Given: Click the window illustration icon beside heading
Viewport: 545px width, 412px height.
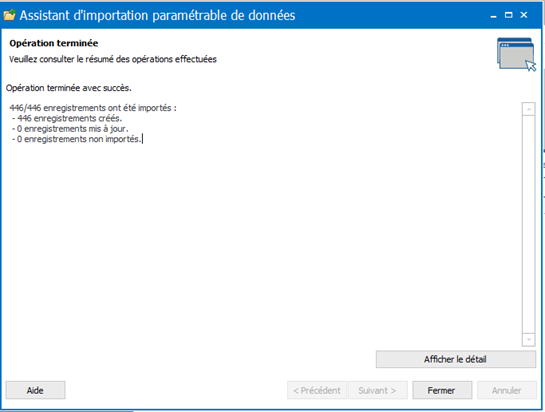Looking at the screenshot, I should (x=516, y=54).
